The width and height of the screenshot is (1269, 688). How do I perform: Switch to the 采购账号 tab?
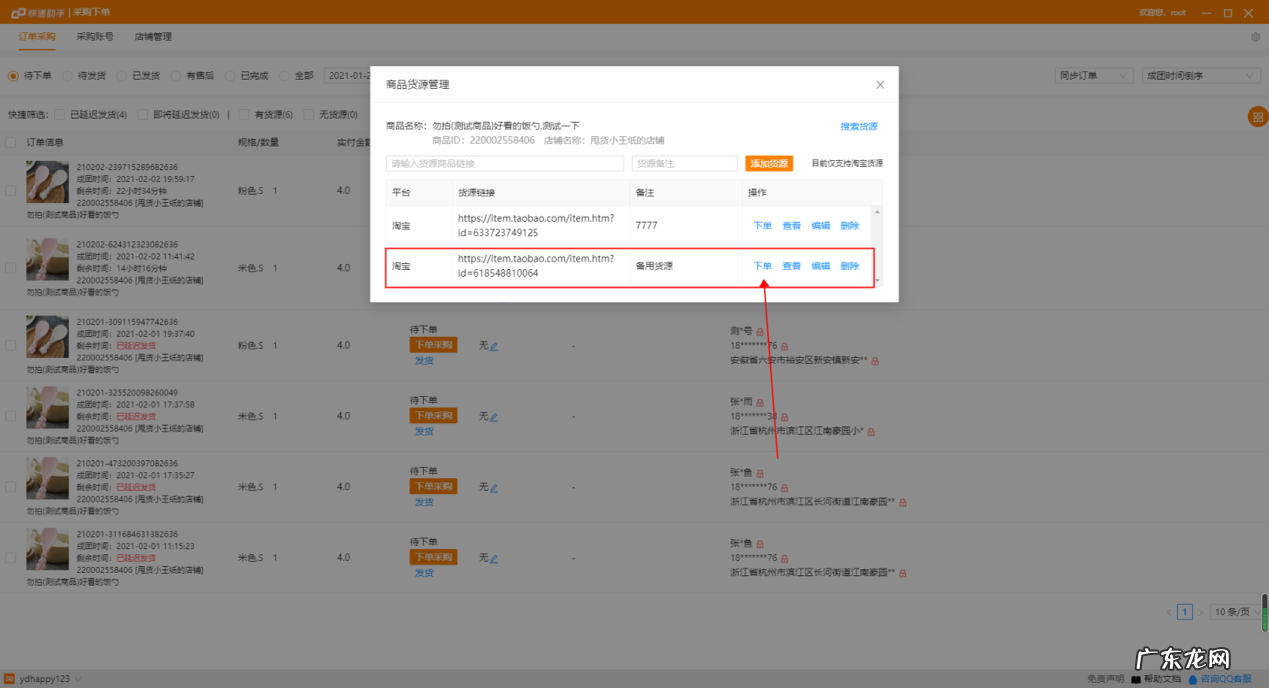pos(96,36)
